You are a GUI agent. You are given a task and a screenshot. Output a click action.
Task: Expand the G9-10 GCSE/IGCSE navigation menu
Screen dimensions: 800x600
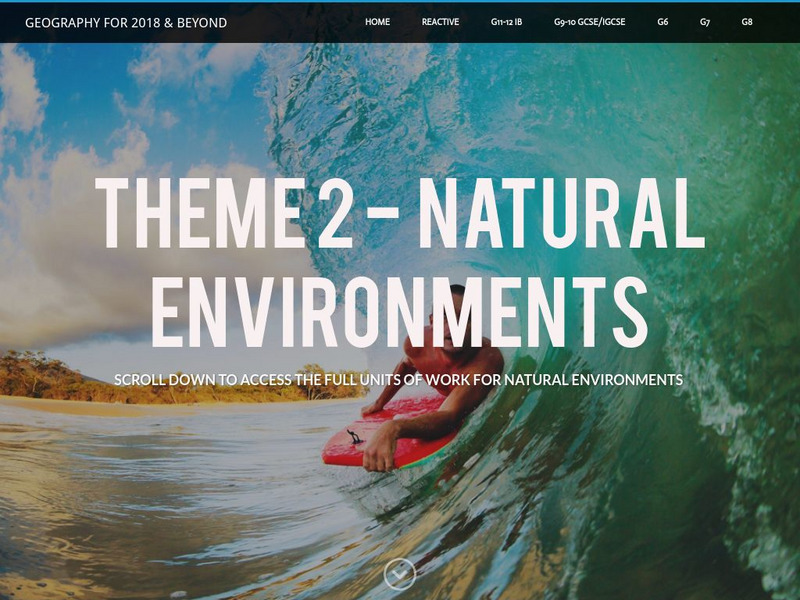(590, 22)
